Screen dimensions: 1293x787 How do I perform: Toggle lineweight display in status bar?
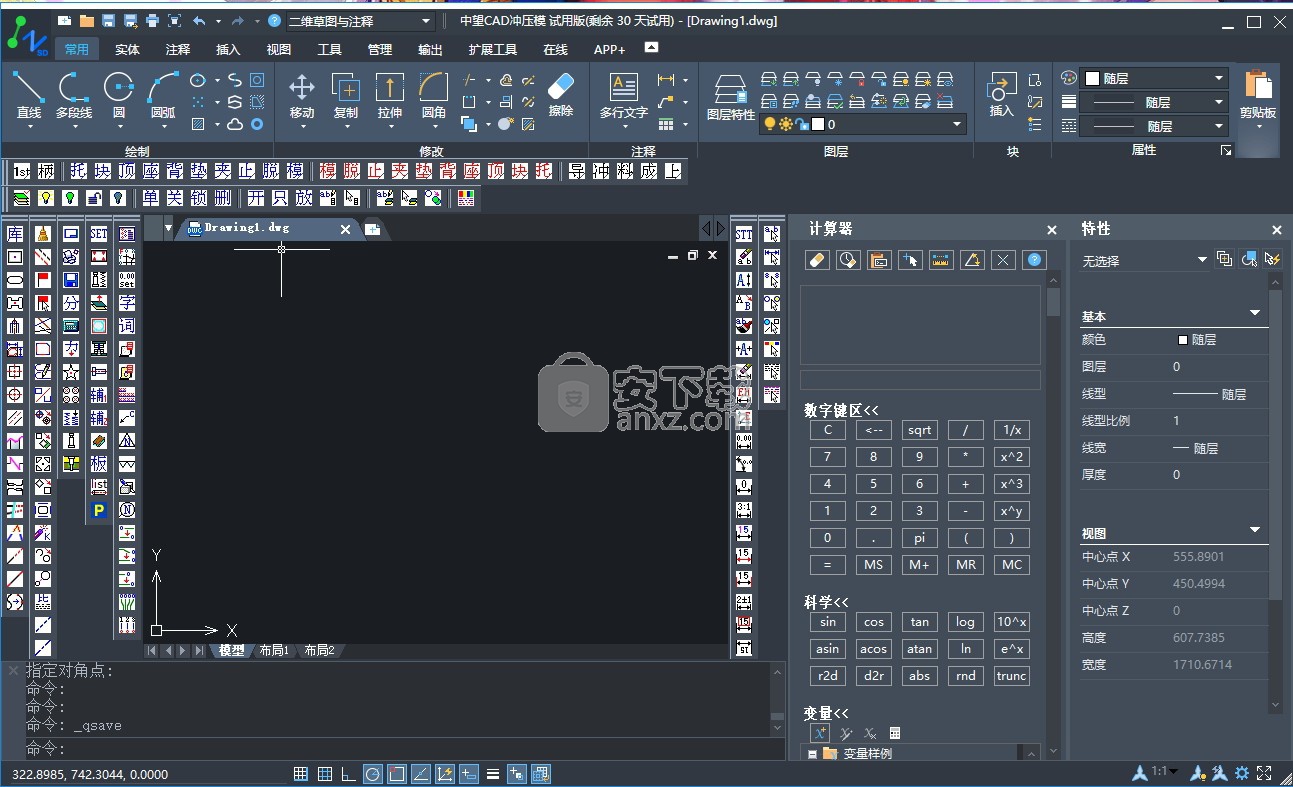[x=493, y=773]
